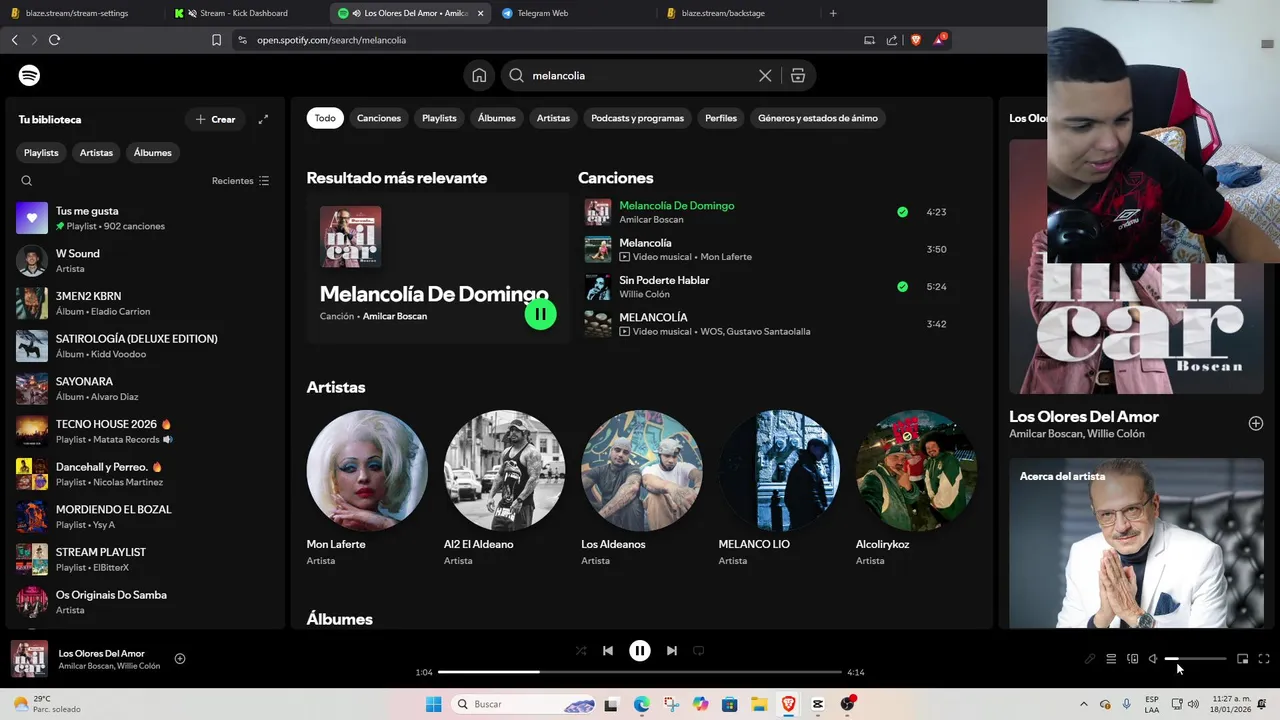The height and width of the screenshot is (720, 1280).
Task: Skip to next track
Action: pos(672,650)
